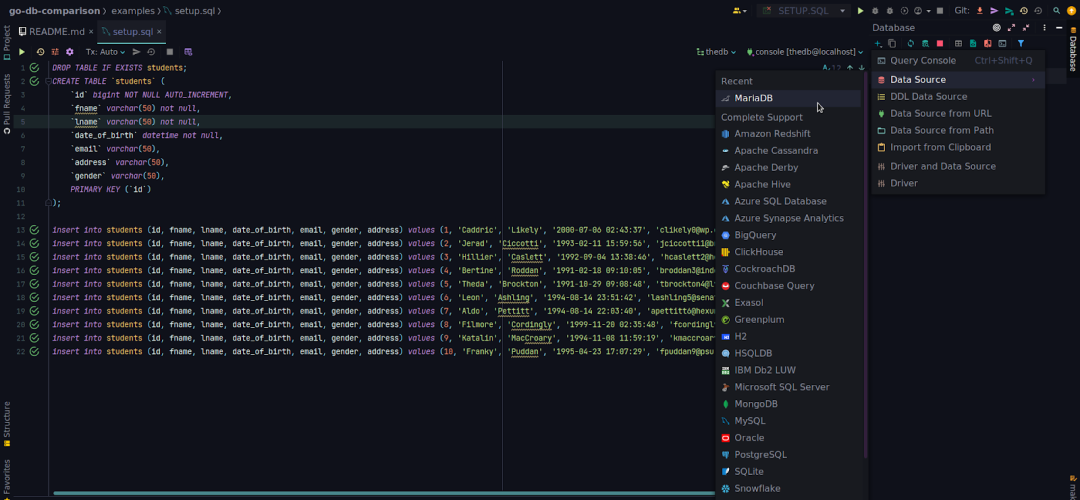Click the purple In-Editor Results table icon
The image size is (1080, 500).
[x=188, y=52]
